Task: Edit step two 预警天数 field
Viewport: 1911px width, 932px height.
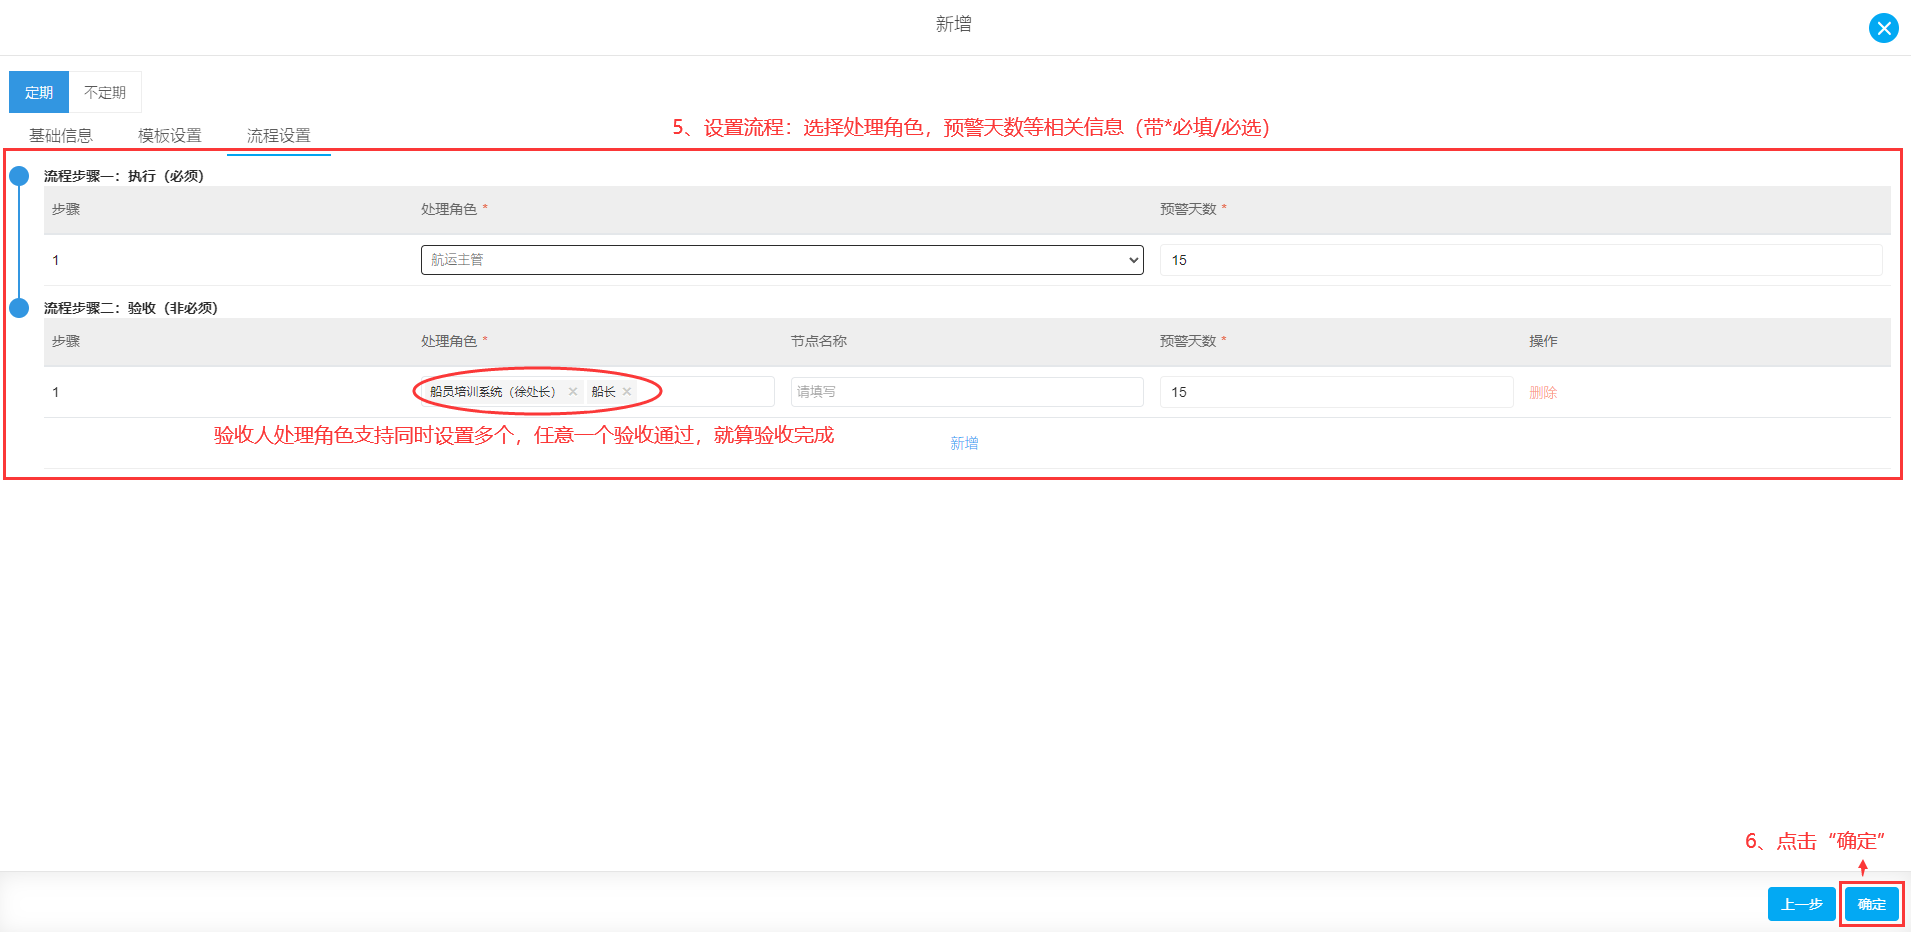Action: (1336, 392)
